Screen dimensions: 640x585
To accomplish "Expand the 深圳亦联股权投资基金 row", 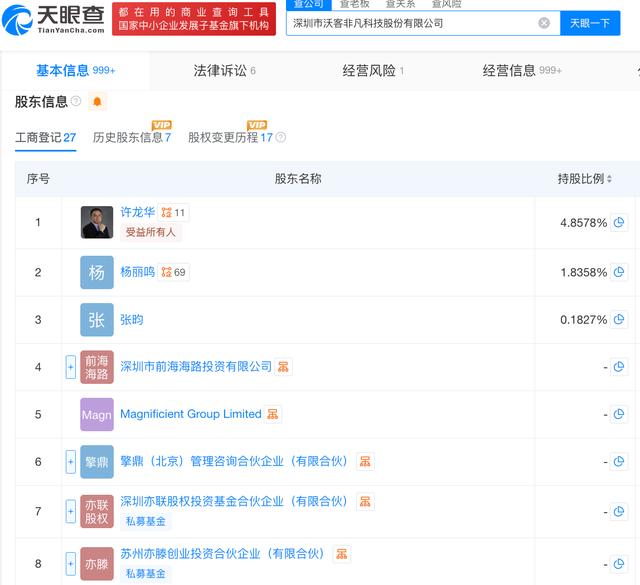I will pyautogui.click(x=70, y=510).
